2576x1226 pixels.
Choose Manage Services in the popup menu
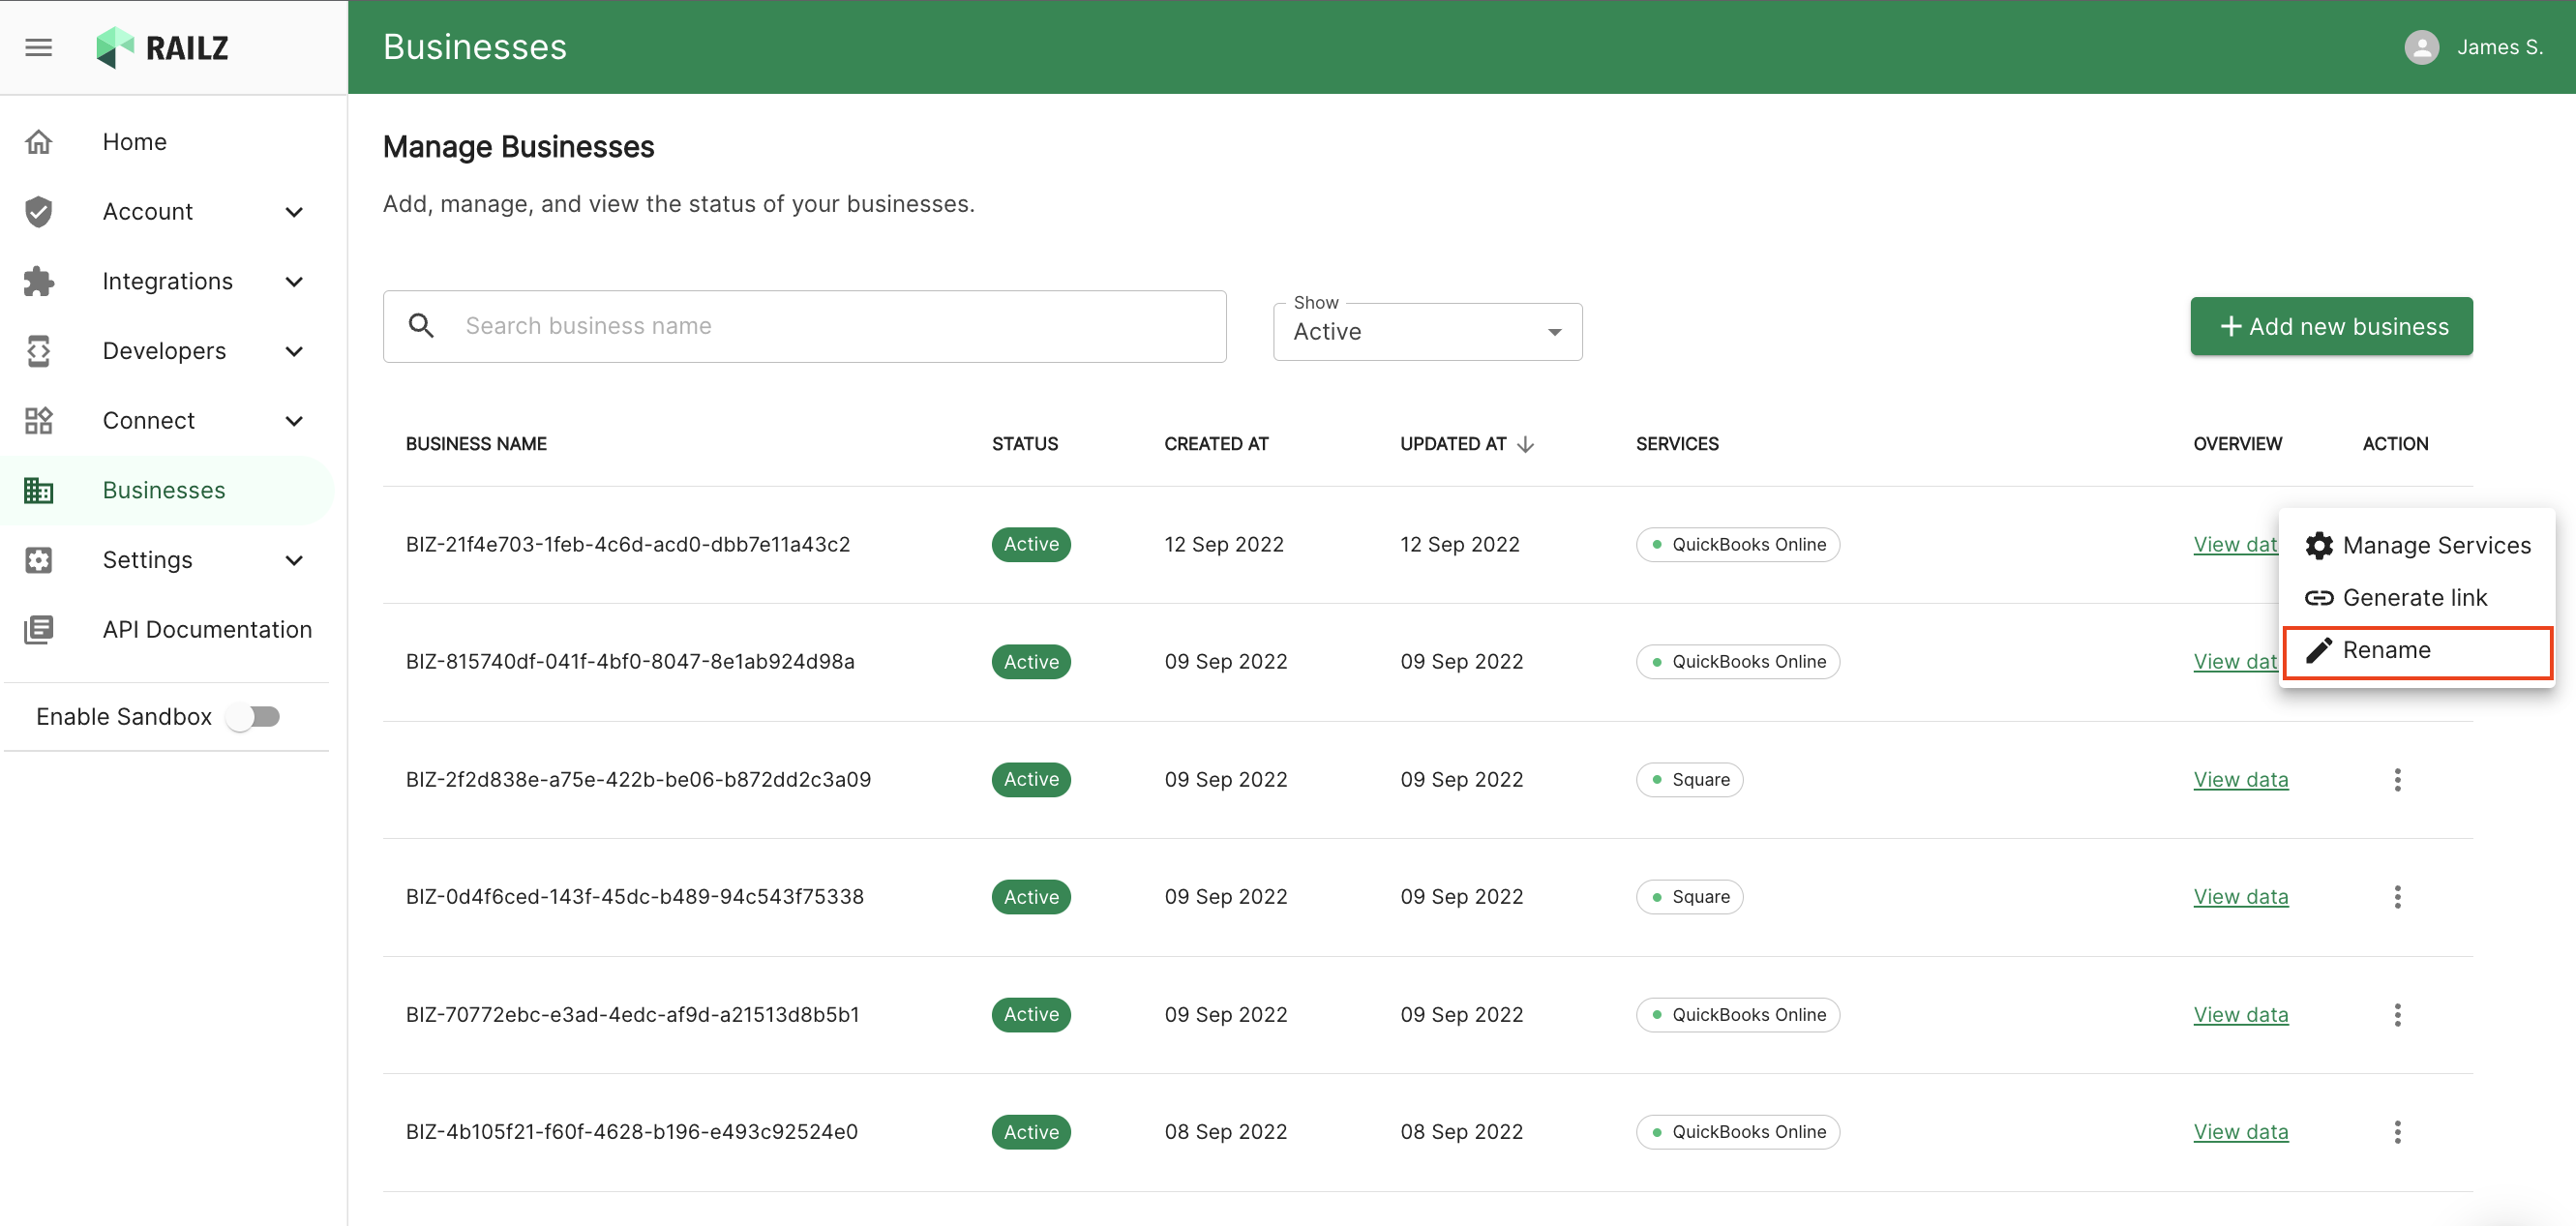click(2417, 545)
